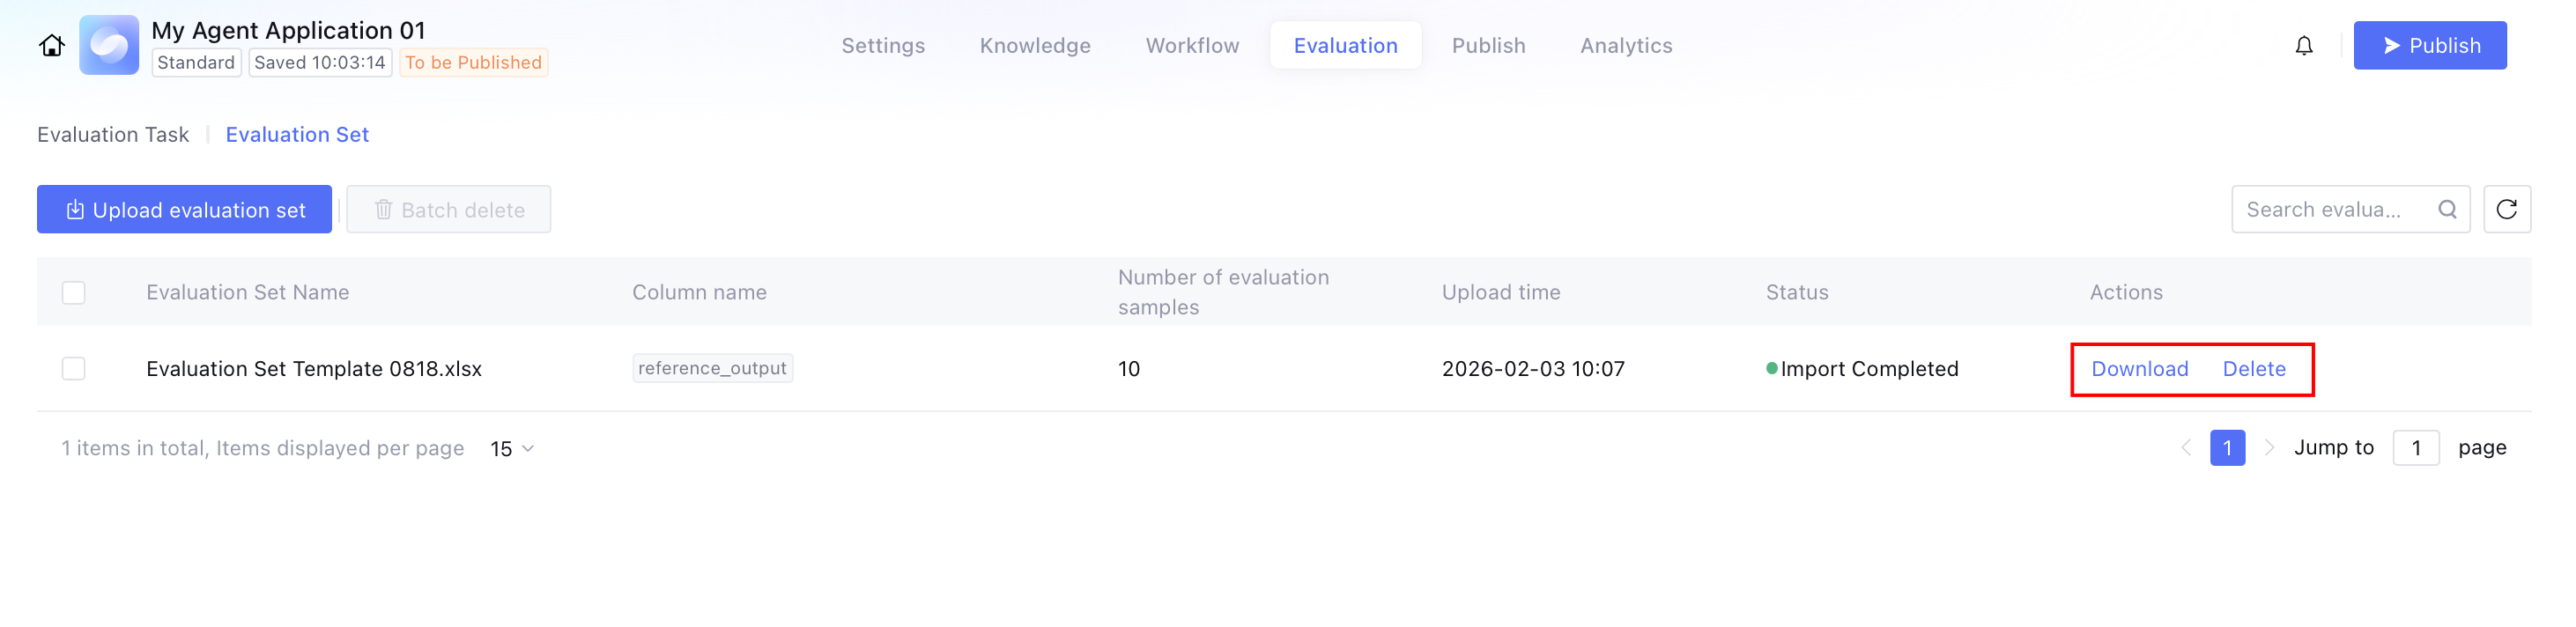Click Upload evaluation set button
This screenshot has height=627, width=2576.
pyautogui.click(x=185, y=210)
